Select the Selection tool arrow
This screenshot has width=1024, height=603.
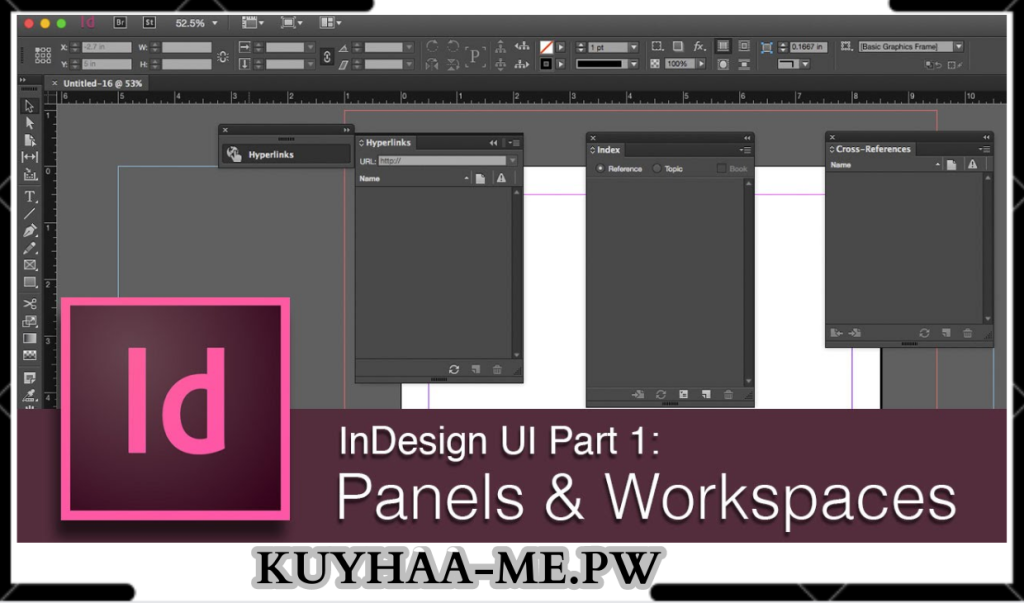click(x=29, y=106)
